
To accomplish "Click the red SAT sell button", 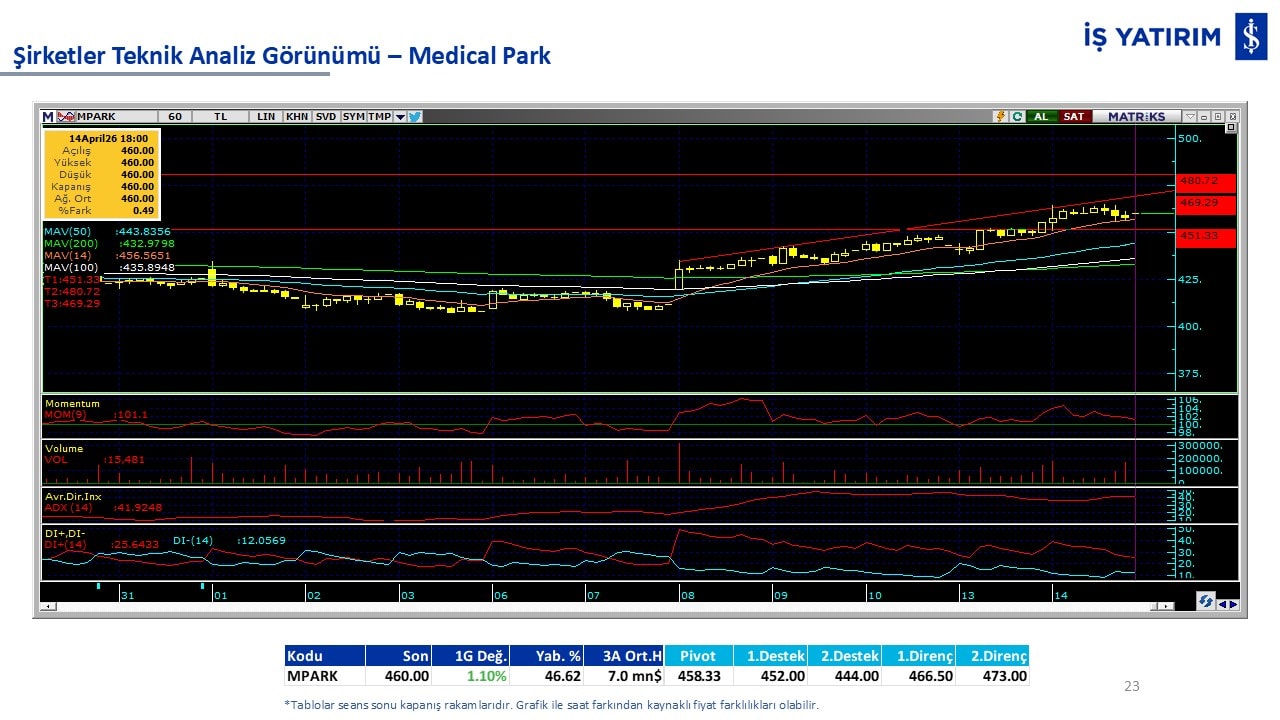I will (x=1073, y=117).
